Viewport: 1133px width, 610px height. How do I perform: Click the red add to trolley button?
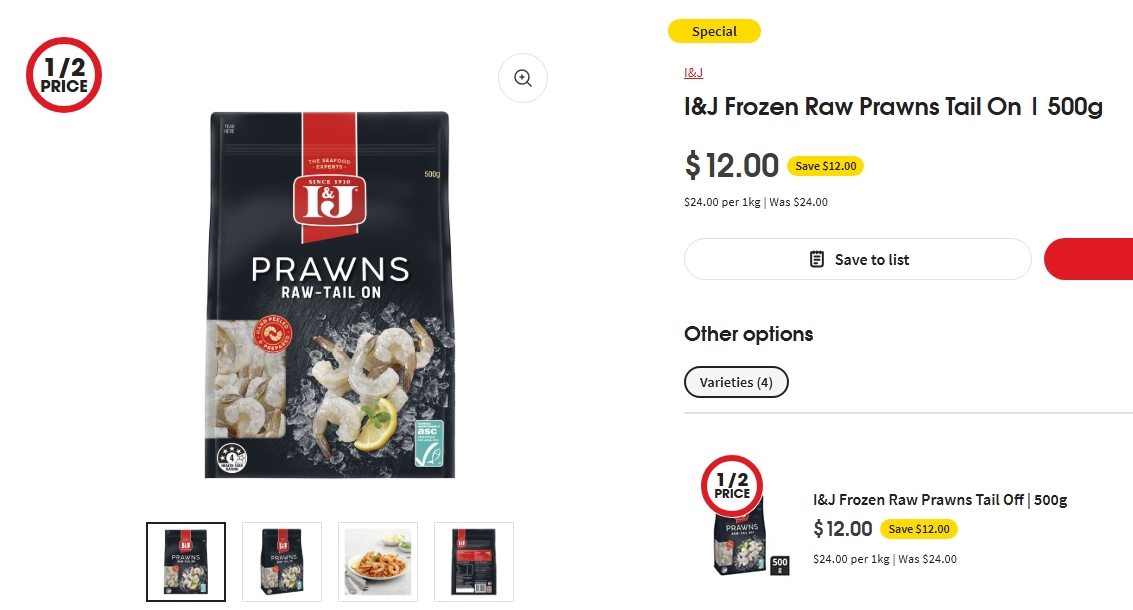[x=1089, y=259]
